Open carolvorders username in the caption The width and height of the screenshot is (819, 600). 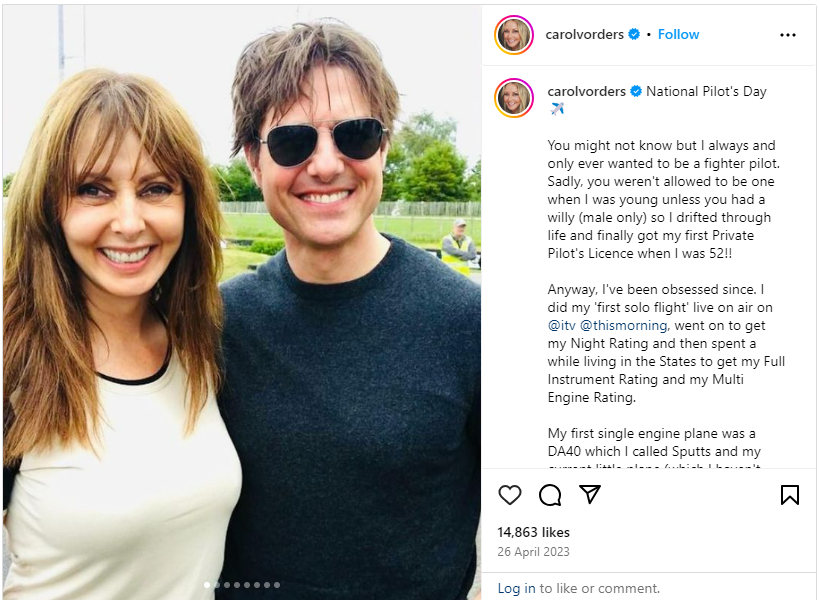click(x=587, y=91)
